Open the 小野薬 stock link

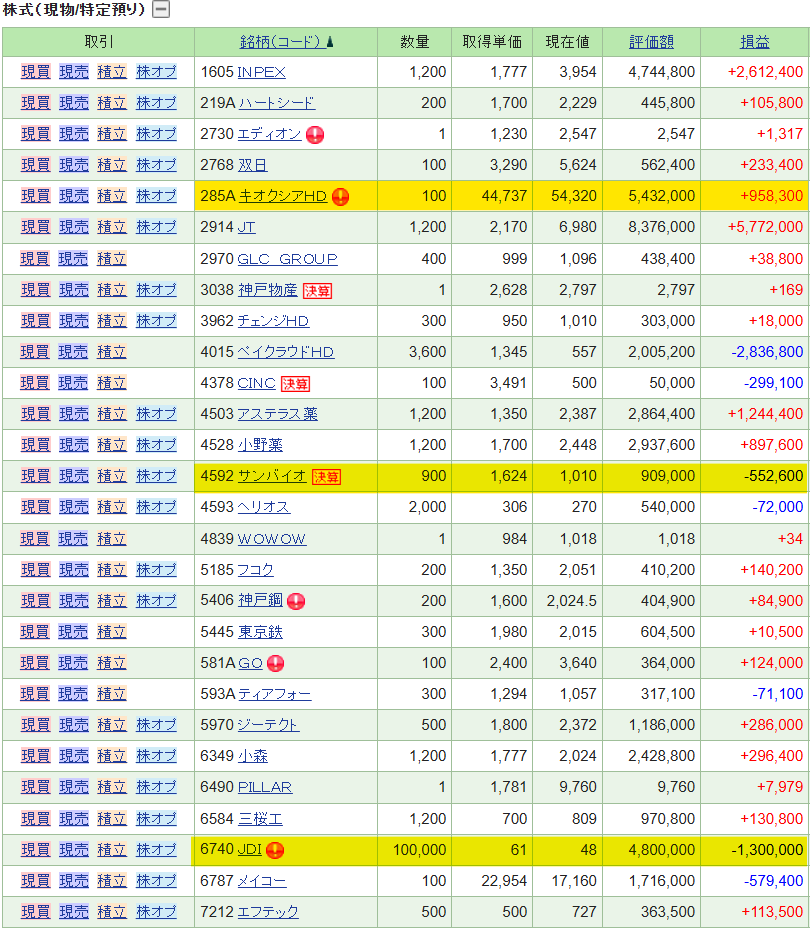(260, 444)
